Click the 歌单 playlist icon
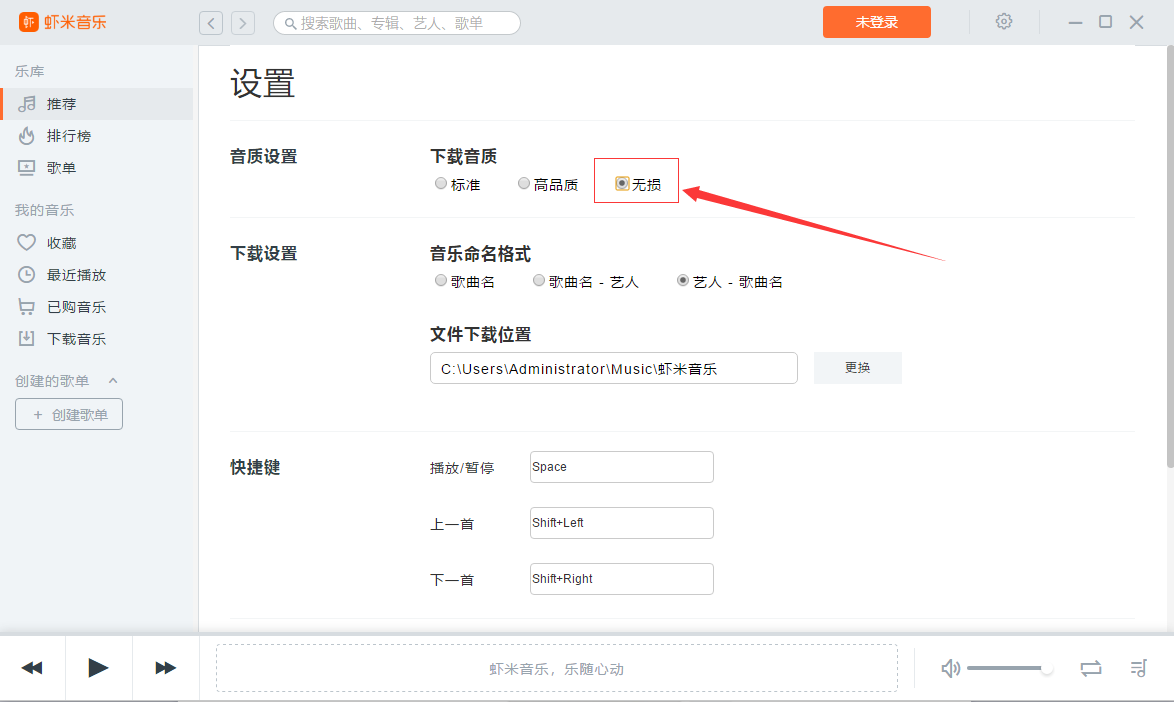The image size is (1174, 702). click(26, 168)
